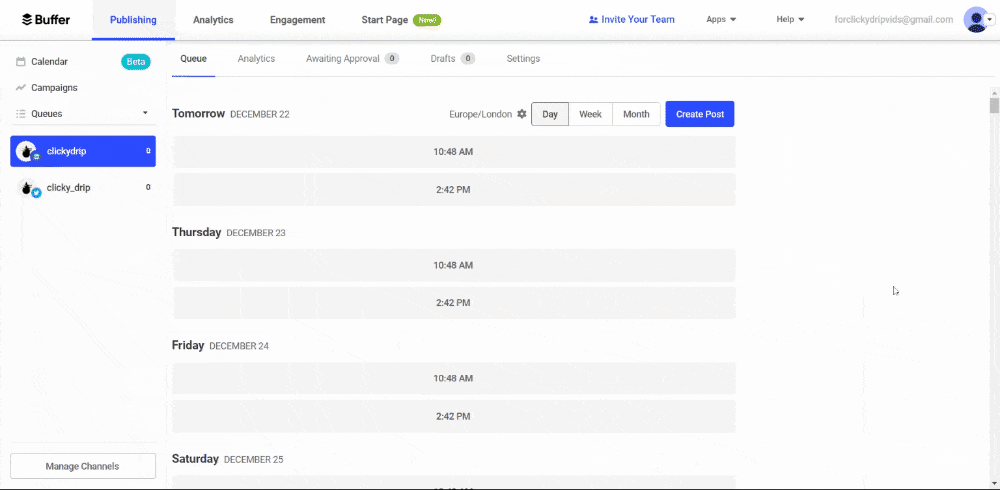
Task: Switch to Month view
Action: (636, 114)
